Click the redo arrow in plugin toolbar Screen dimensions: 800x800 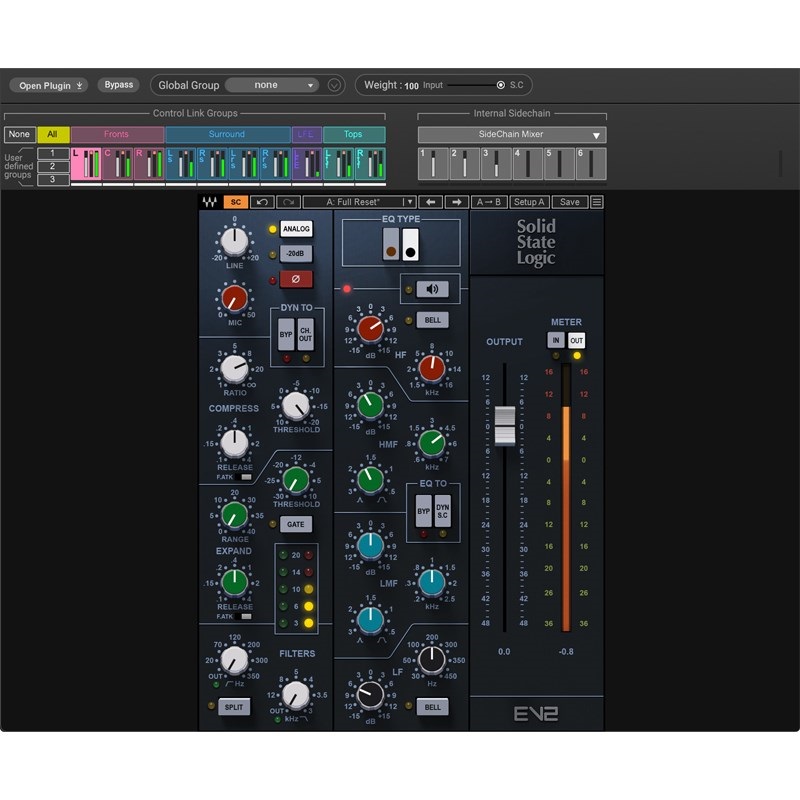click(288, 202)
